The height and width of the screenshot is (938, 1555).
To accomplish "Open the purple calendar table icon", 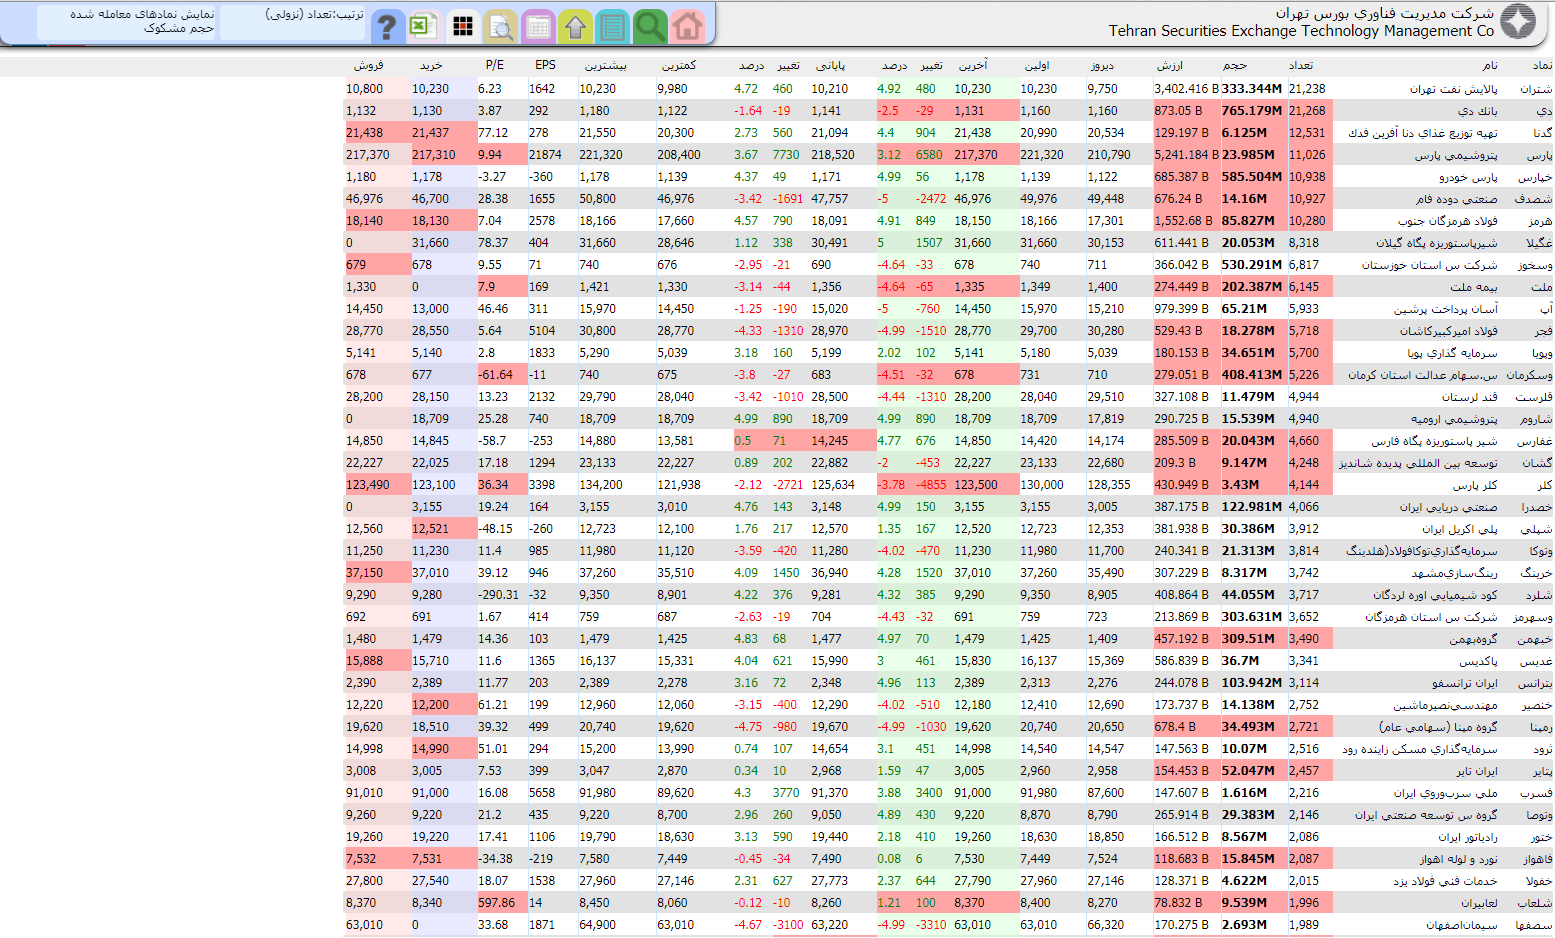I will click(x=538, y=26).
